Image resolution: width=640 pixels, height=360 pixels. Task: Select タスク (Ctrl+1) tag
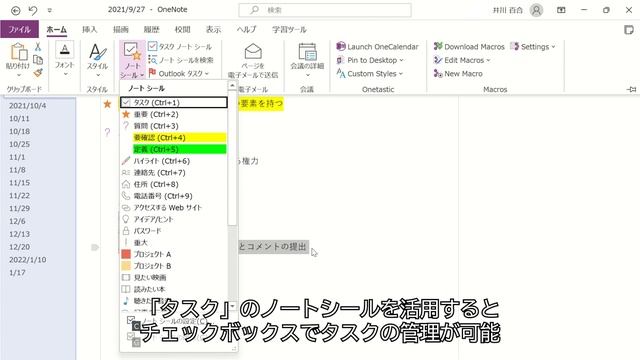tap(174, 102)
